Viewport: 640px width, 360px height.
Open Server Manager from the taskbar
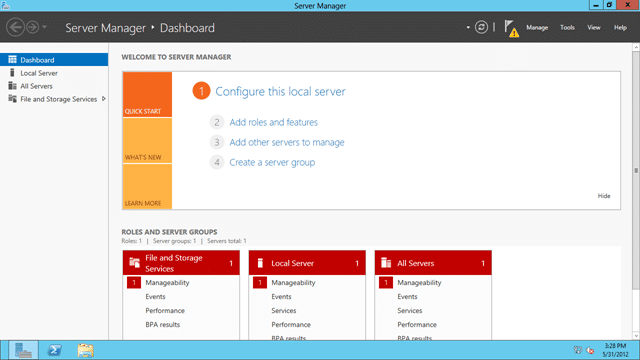[x=23, y=350]
